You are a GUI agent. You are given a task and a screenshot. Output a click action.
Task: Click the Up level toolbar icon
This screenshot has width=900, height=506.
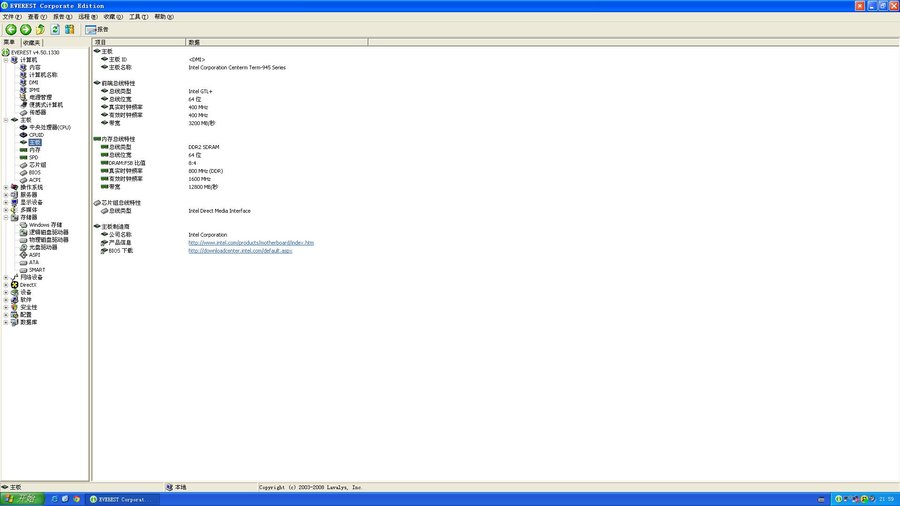click(40, 29)
